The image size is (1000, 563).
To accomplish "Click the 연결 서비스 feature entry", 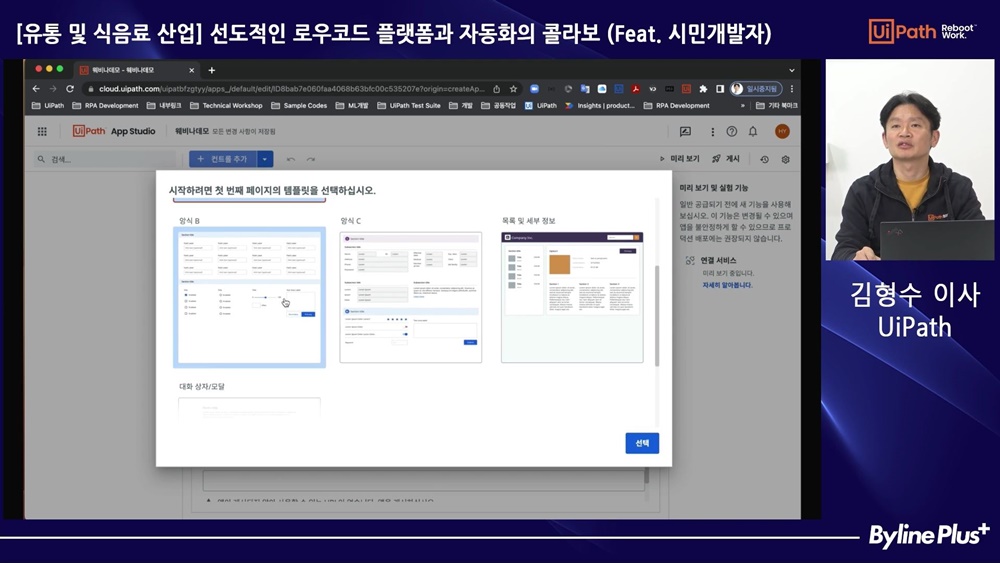I will pos(718,260).
